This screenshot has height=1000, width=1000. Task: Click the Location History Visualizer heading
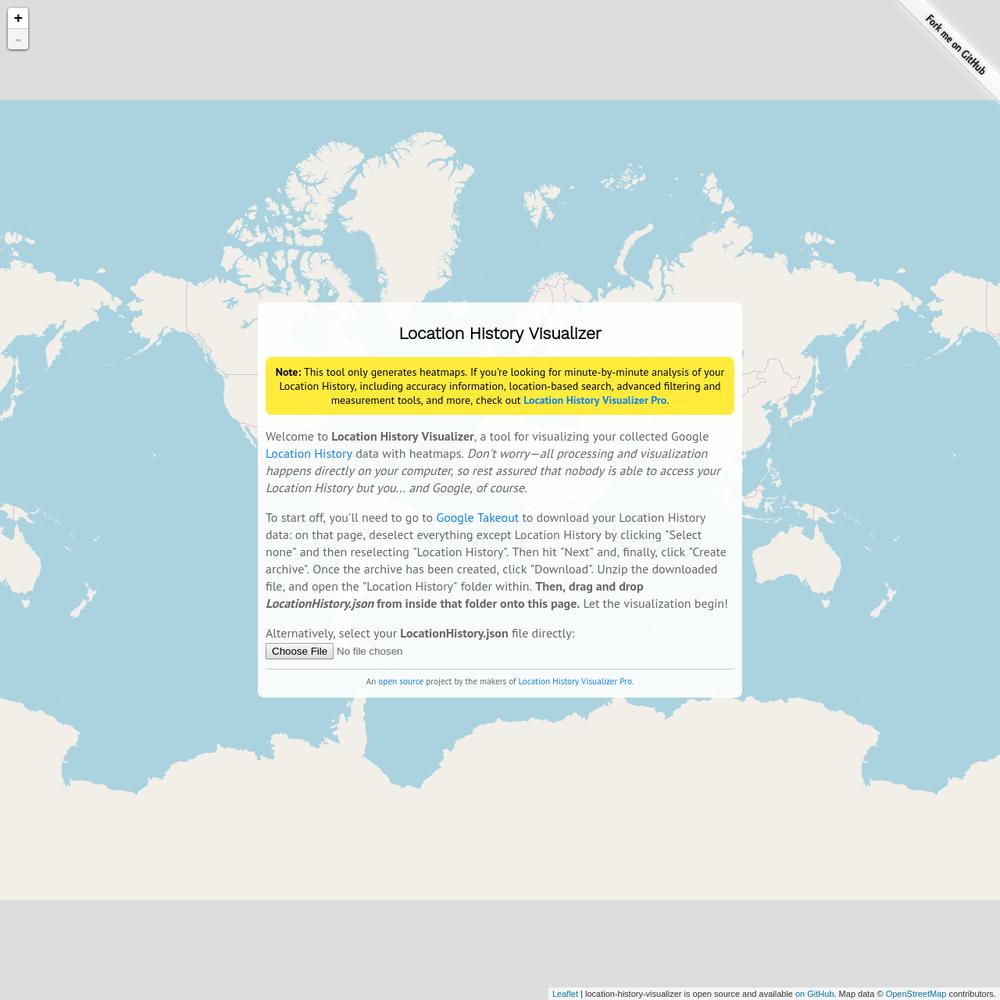[x=500, y=334]
